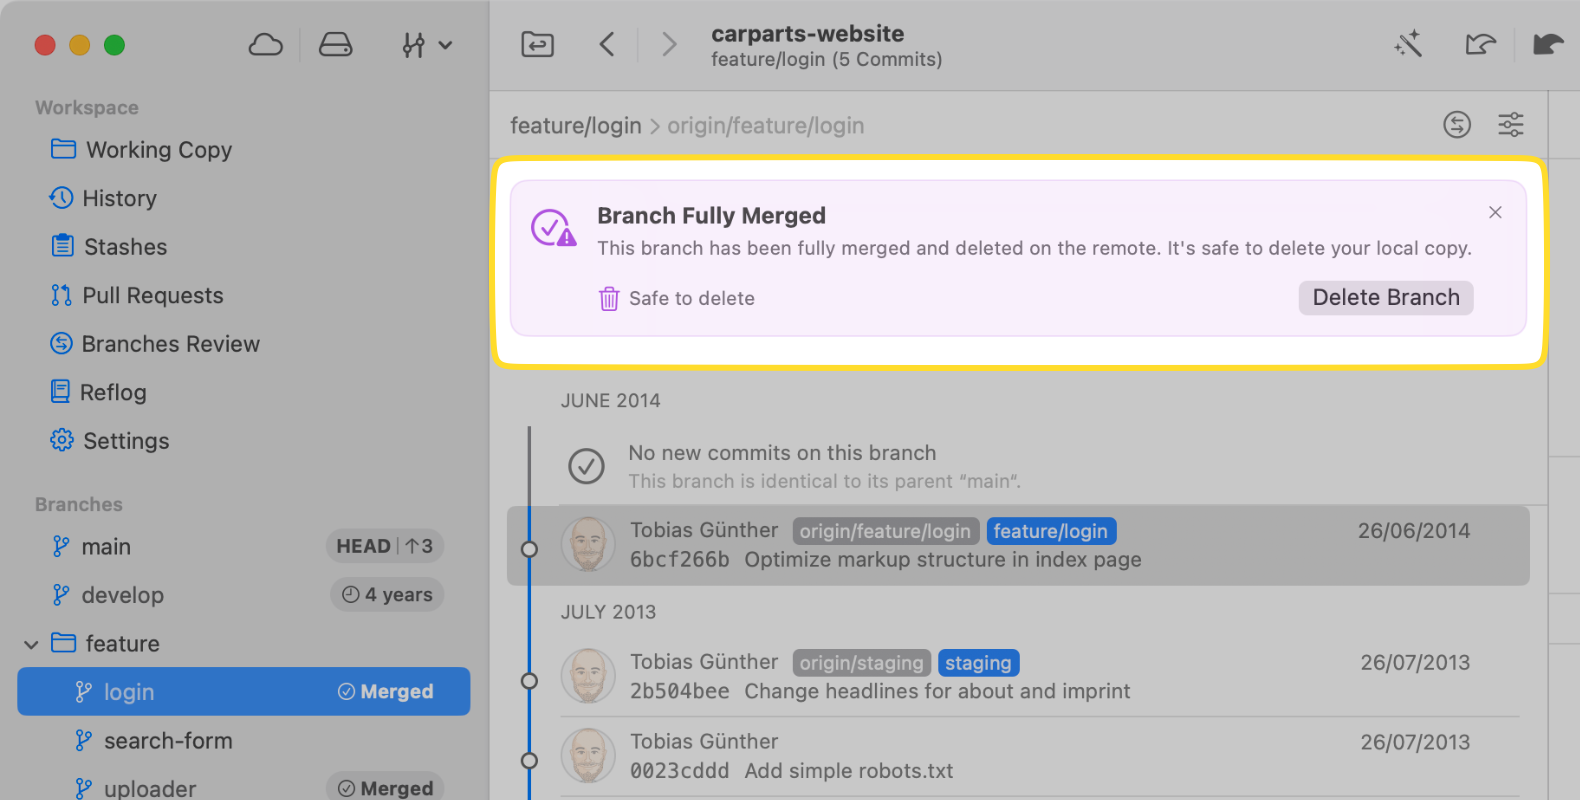Open the branch actions dropdown in toolbar
Image resolution: width=1580 pixels, height=800 pixels.
pyautogui.click(x=426, y=45)
